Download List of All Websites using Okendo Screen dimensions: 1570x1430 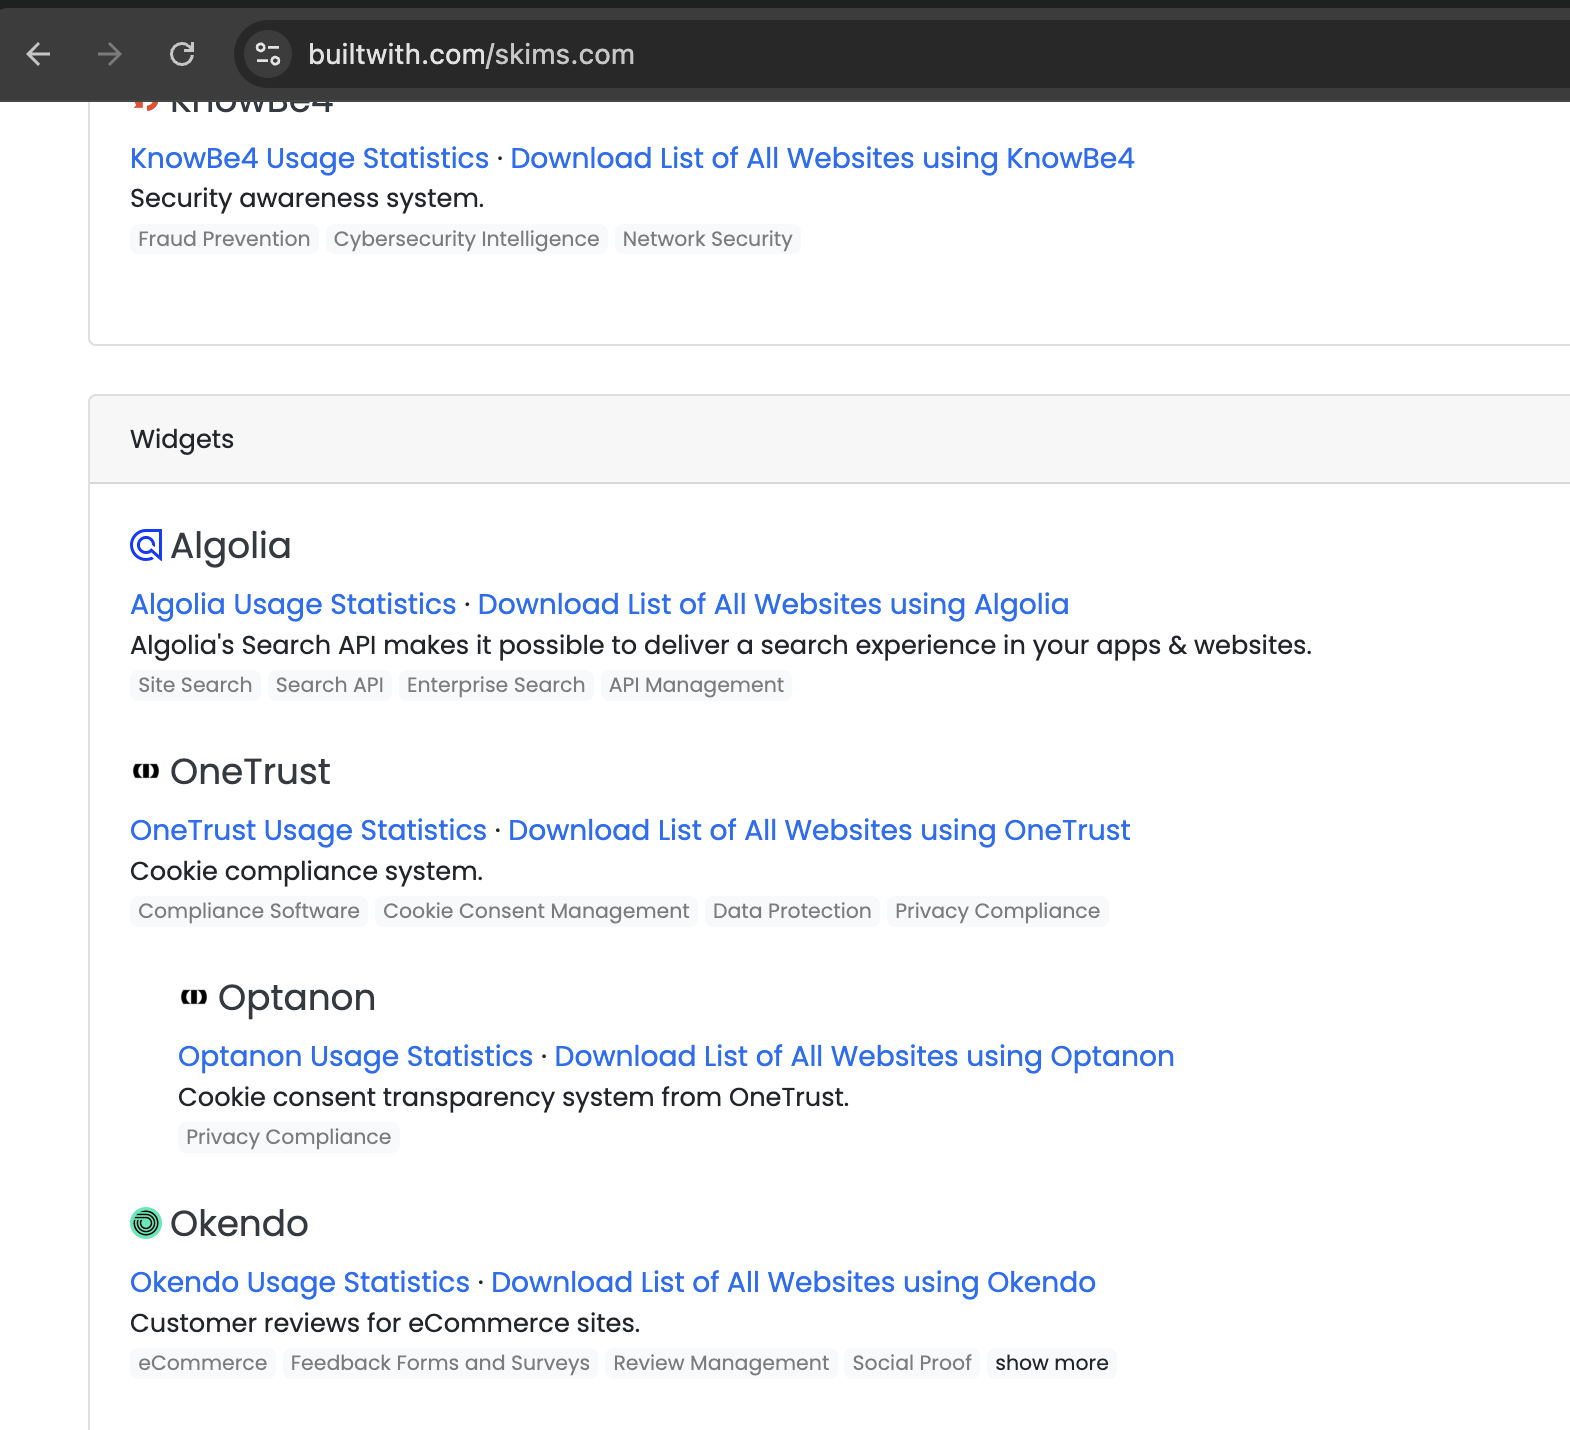(x=793, y=1282)
